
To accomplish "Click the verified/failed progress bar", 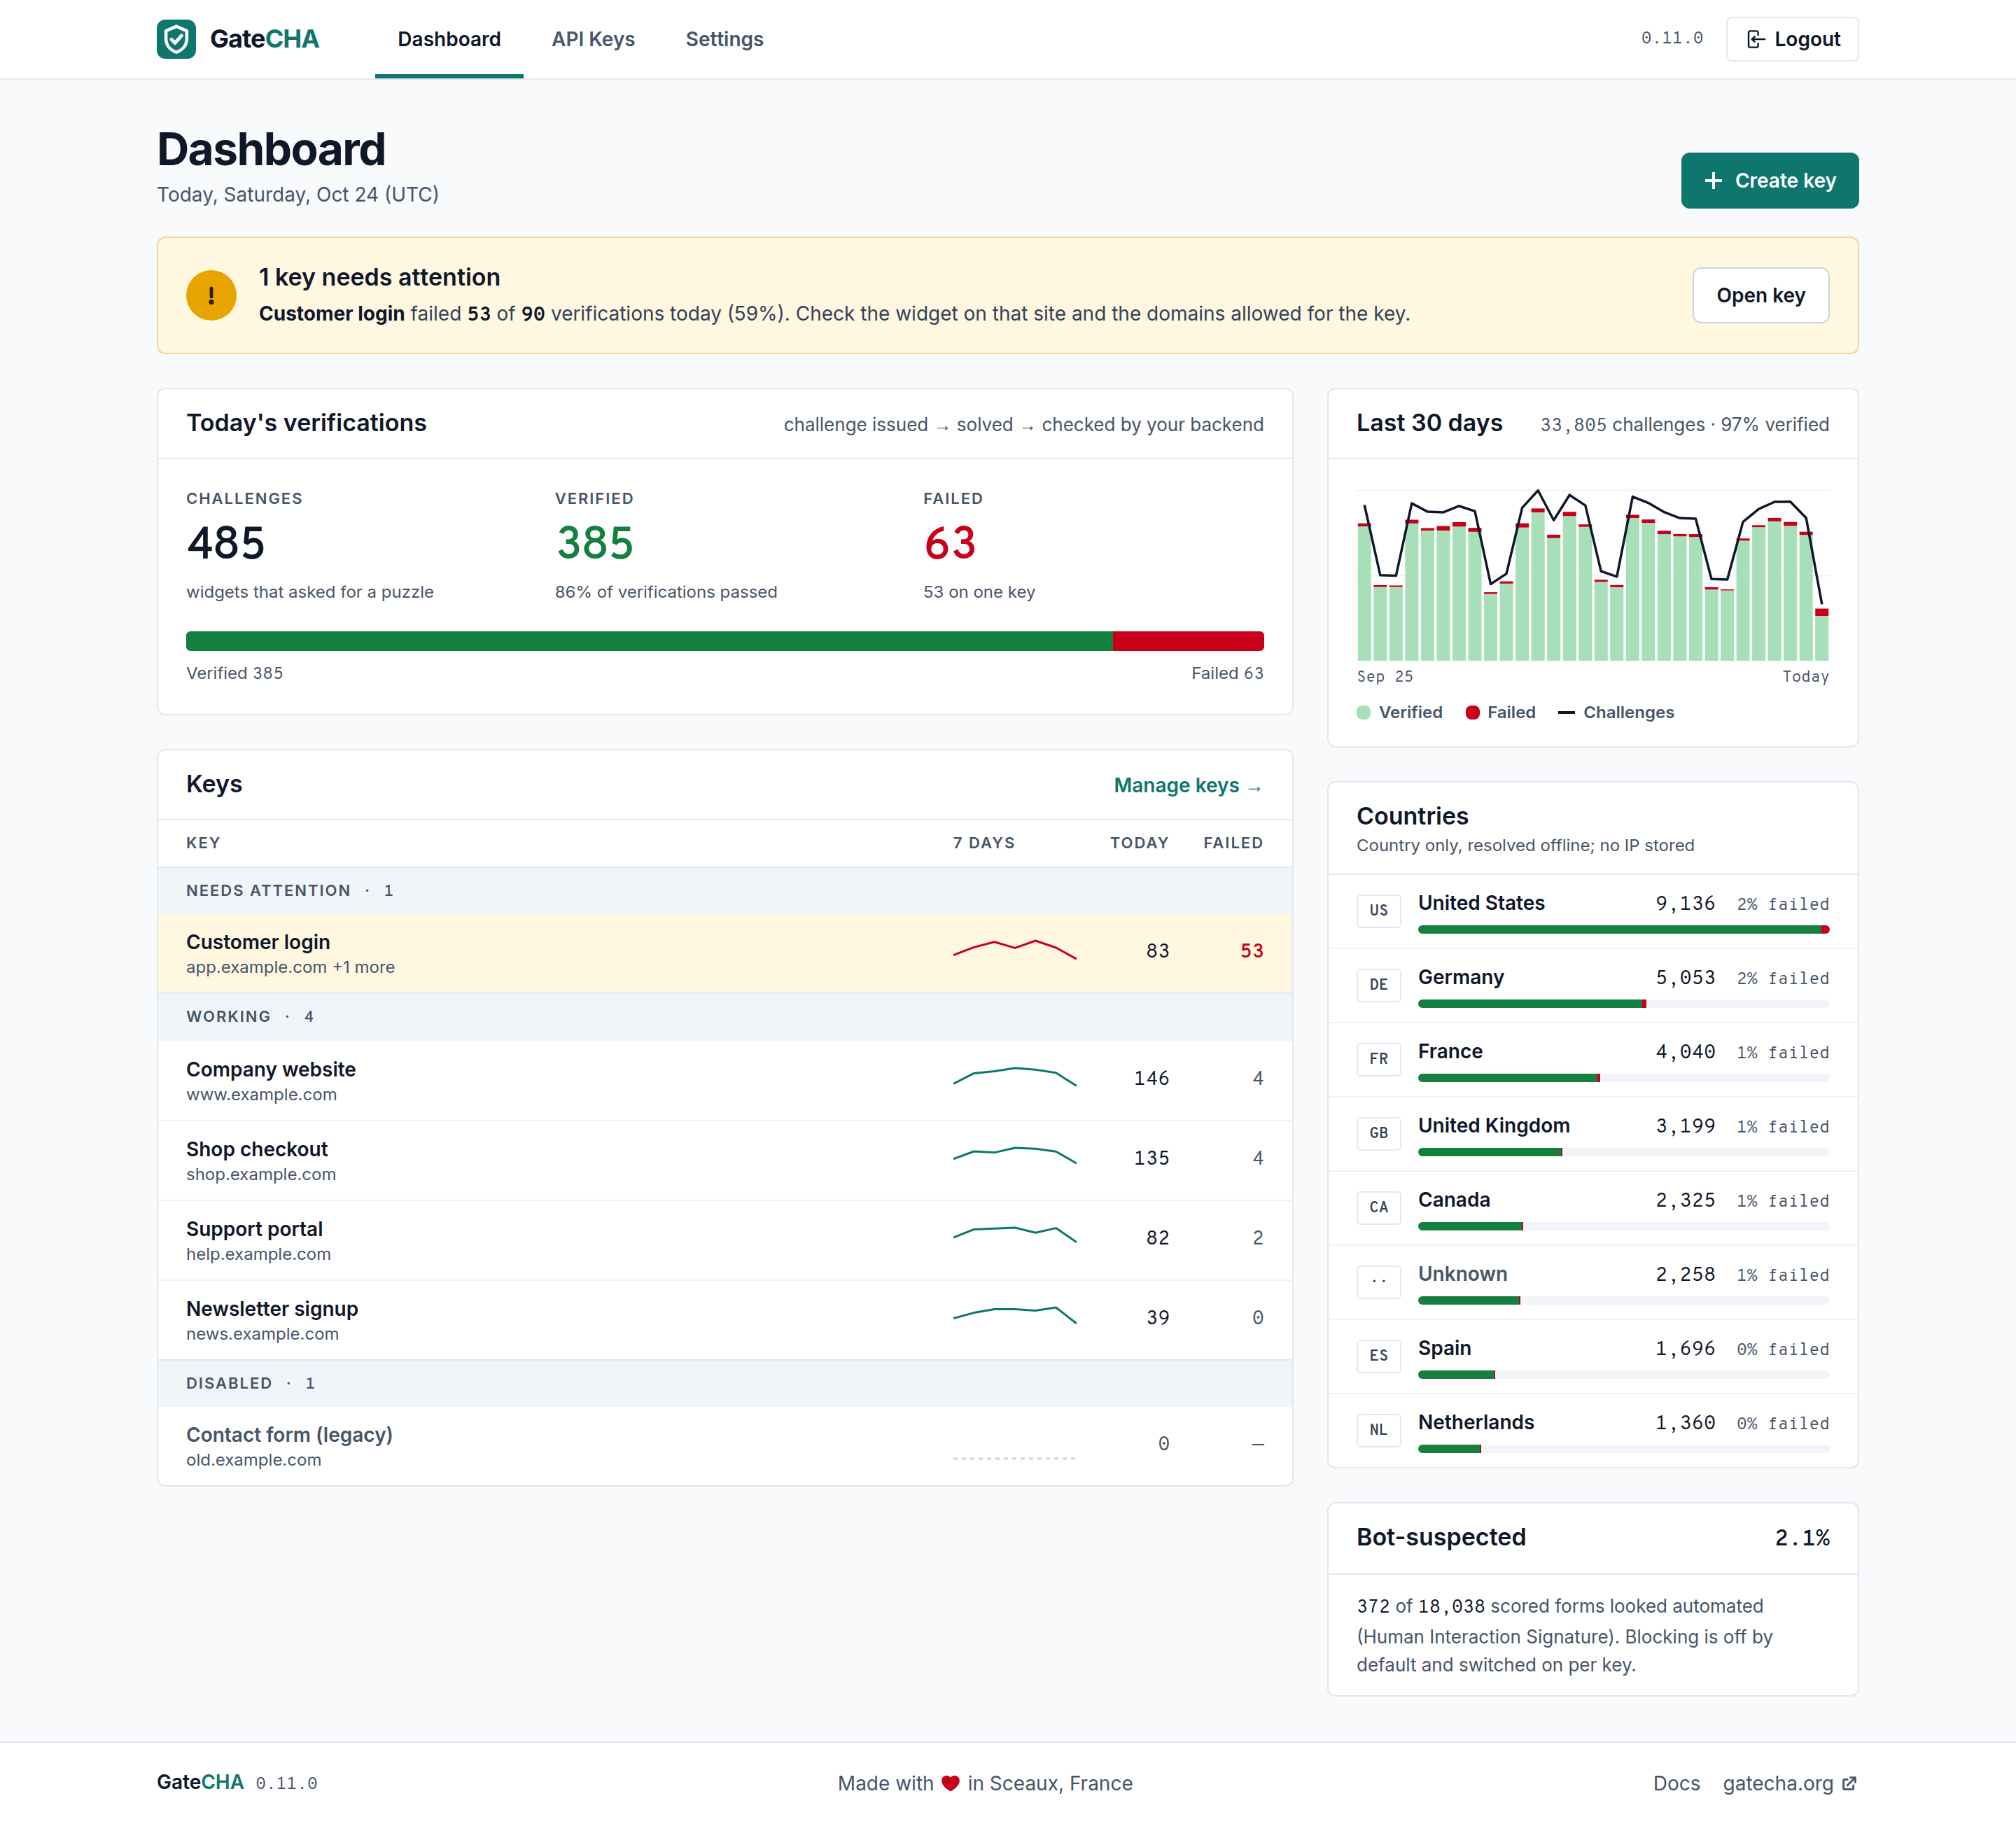I will point(724,641).
